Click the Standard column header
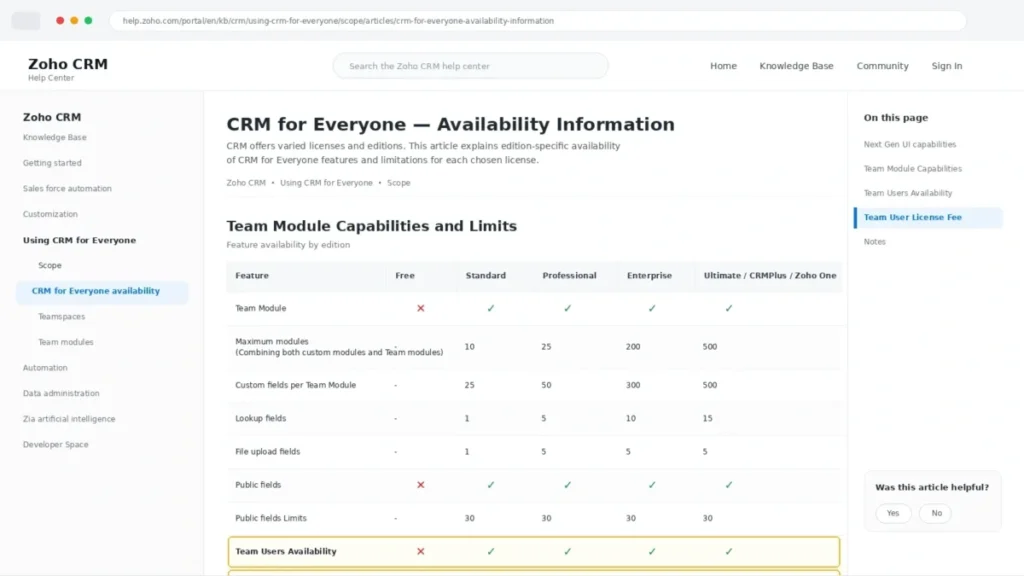Screen dimensions: 1024x576 (485, 276)
